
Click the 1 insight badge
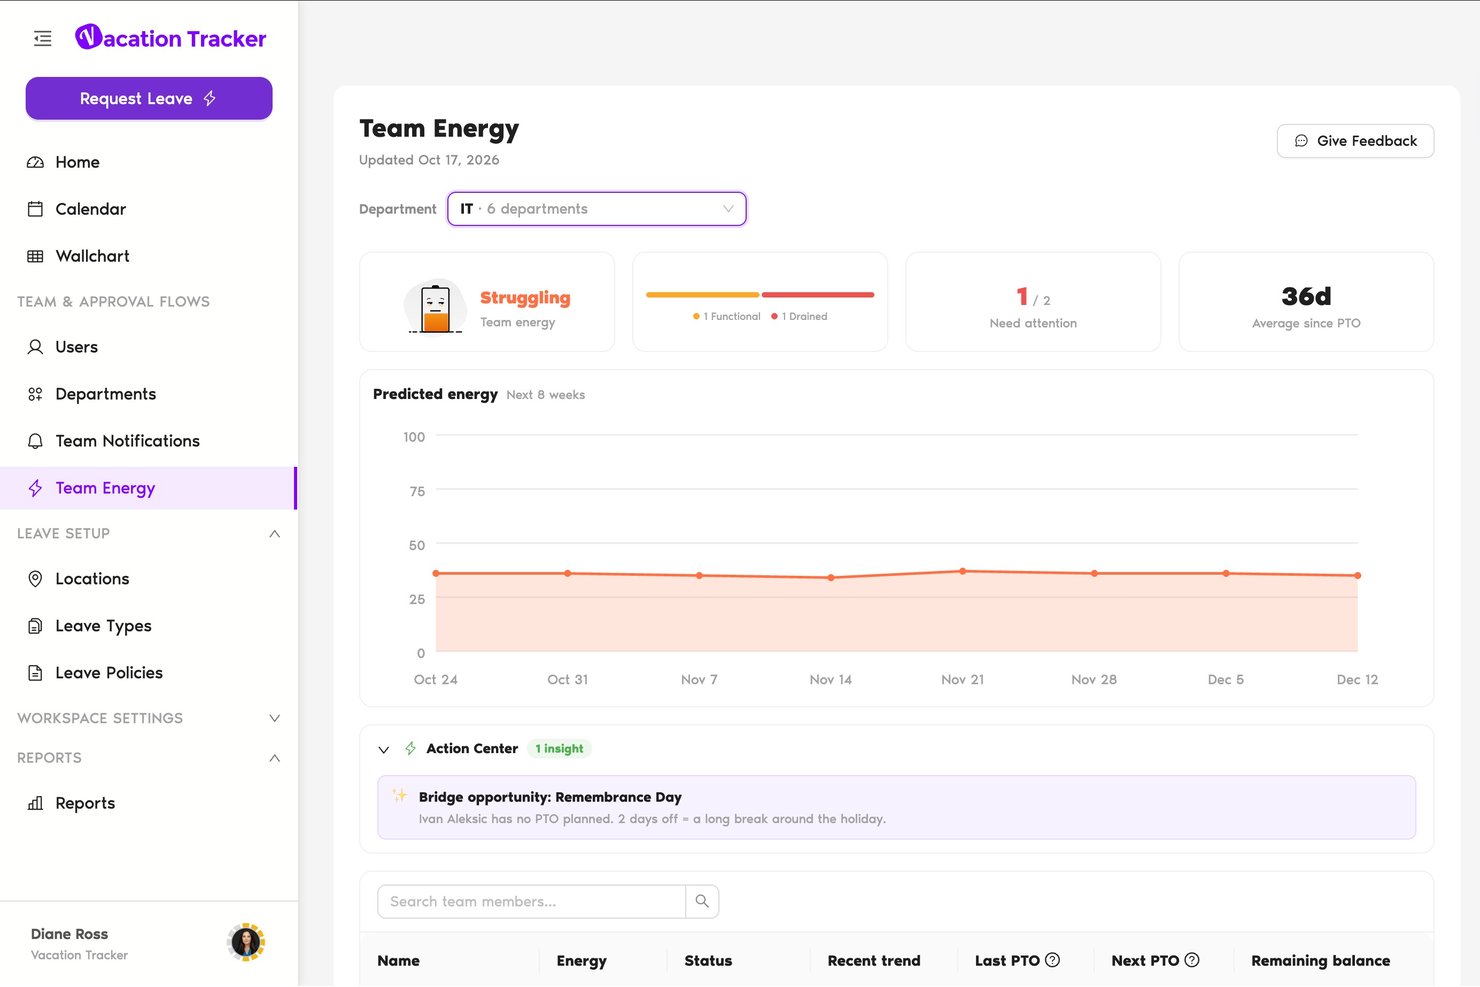click(559, 749)
